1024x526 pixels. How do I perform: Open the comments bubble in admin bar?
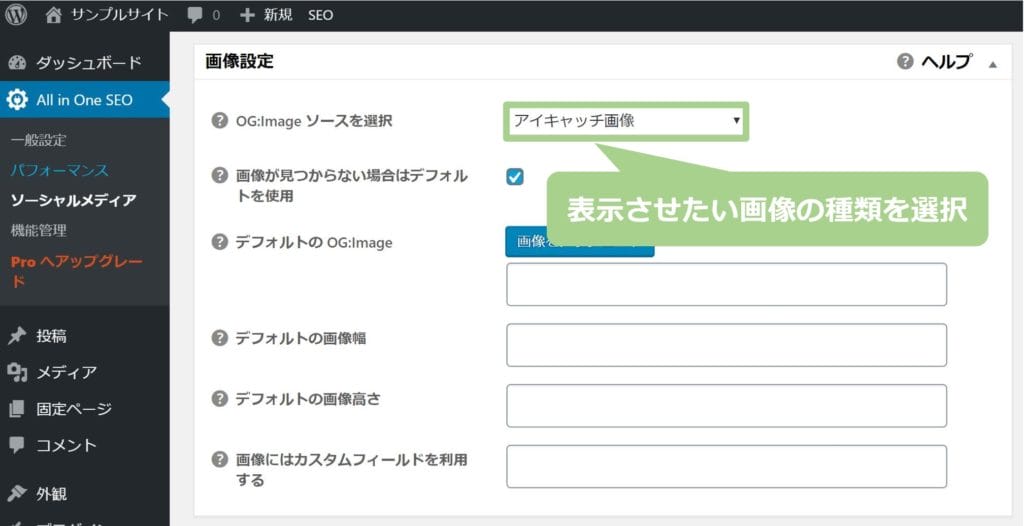tap(203, 15)
